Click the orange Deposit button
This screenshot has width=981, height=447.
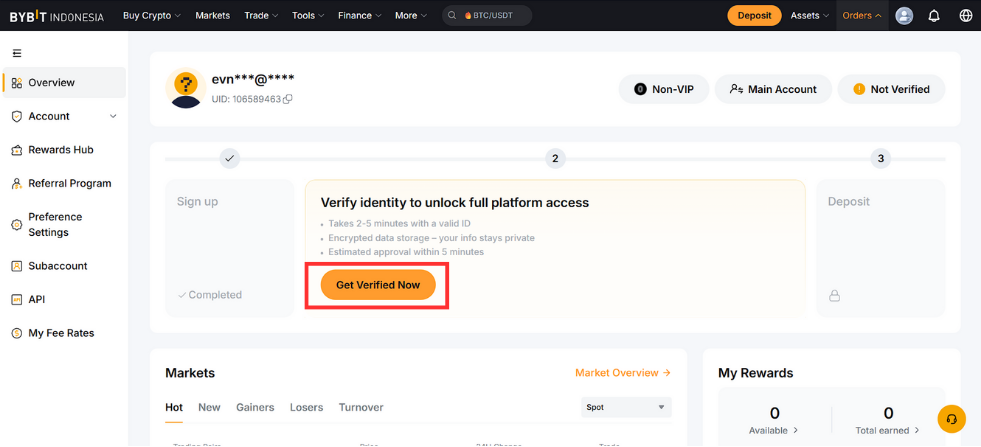click(755, 16)
